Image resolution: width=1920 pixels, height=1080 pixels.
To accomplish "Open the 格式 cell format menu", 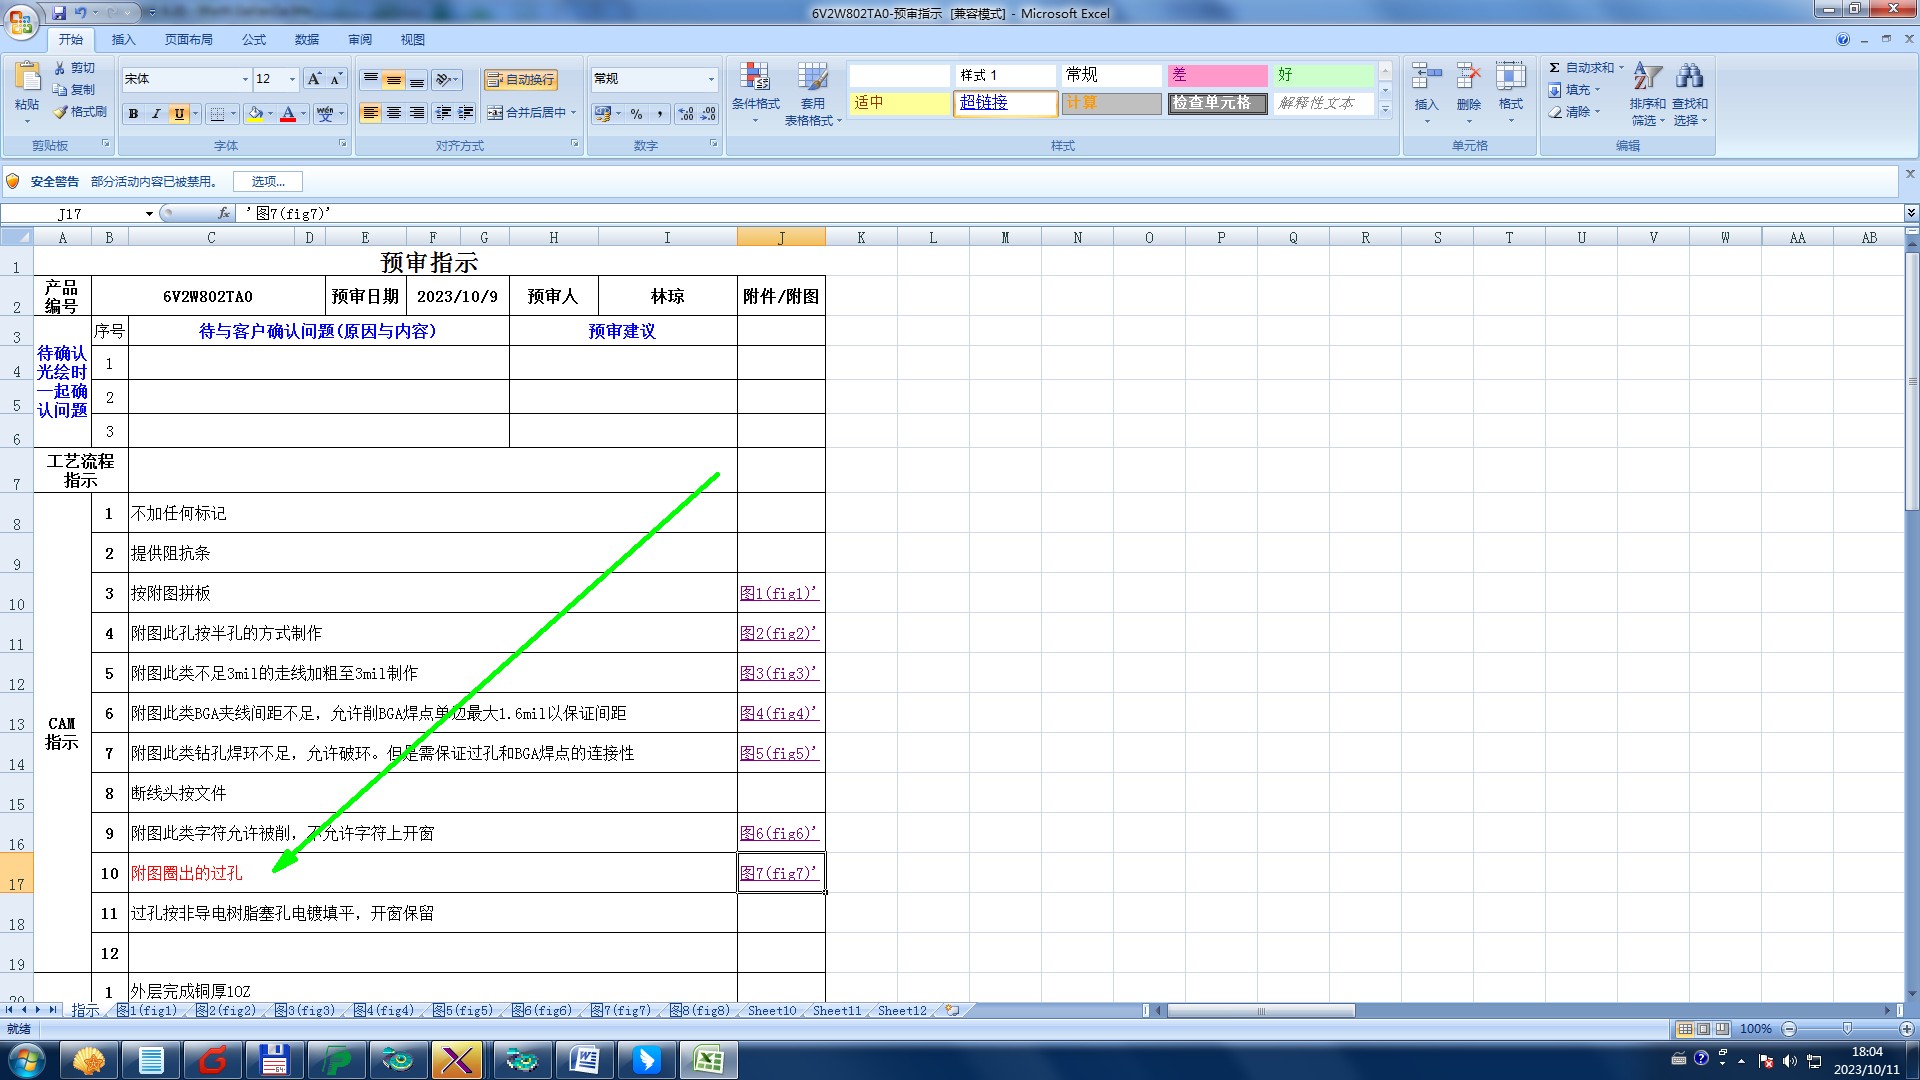I will coord(1510,92).
